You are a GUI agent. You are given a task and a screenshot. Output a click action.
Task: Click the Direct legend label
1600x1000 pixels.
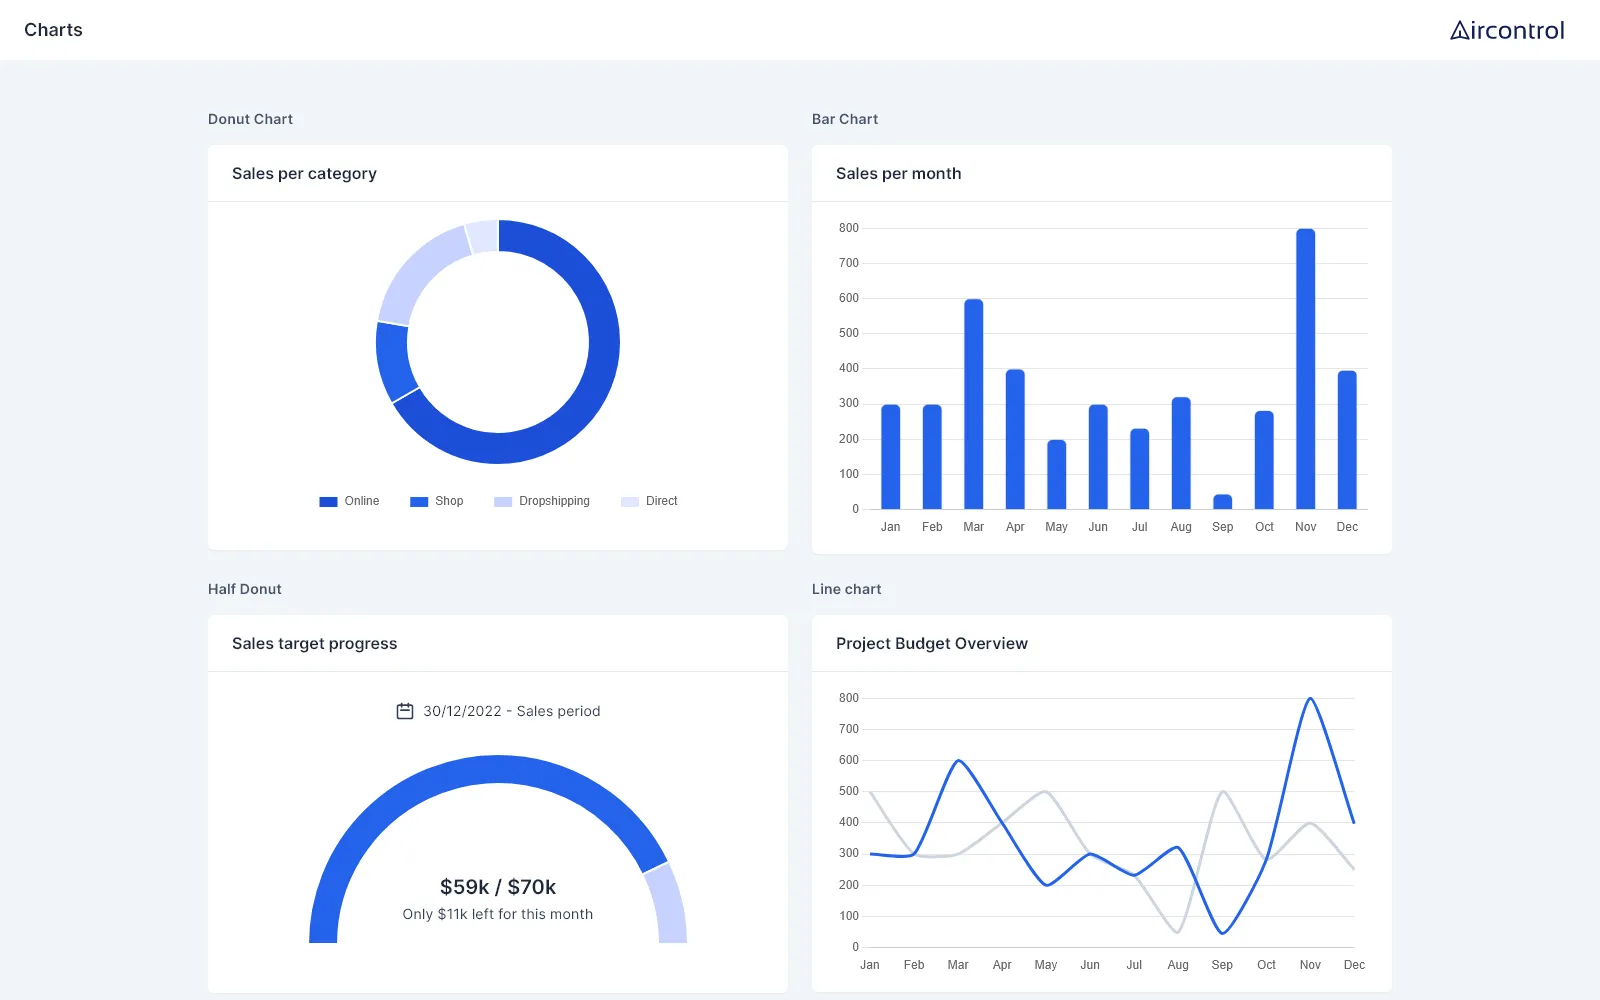pos(662,501)
